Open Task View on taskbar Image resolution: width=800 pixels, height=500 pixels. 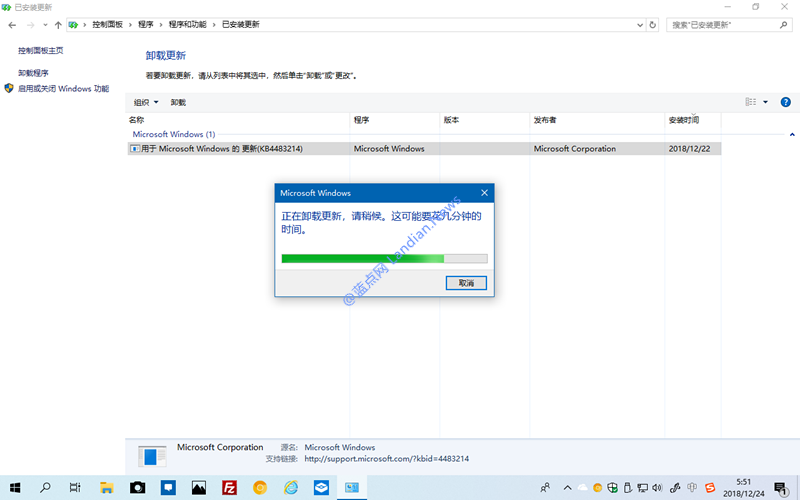point(75,488)
